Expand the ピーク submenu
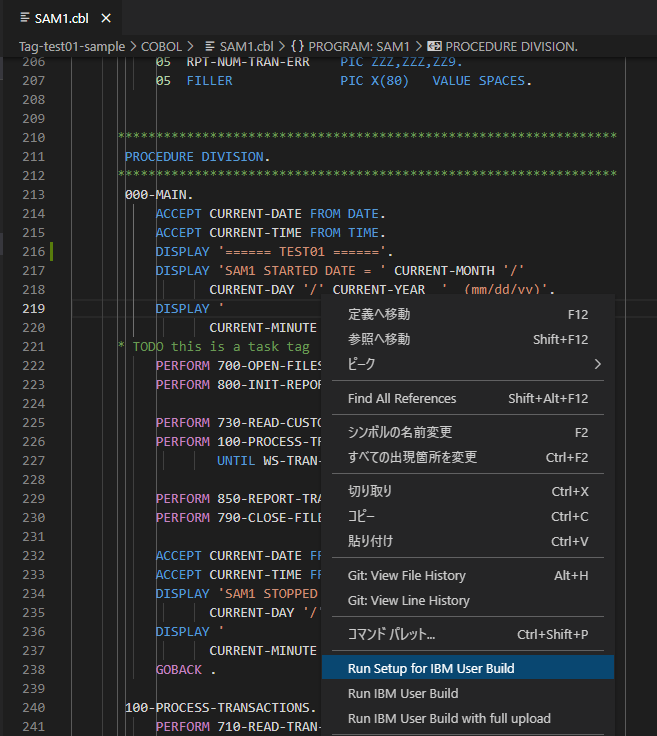The height and width of the screenshot is (736, 657). pos(468,364)
